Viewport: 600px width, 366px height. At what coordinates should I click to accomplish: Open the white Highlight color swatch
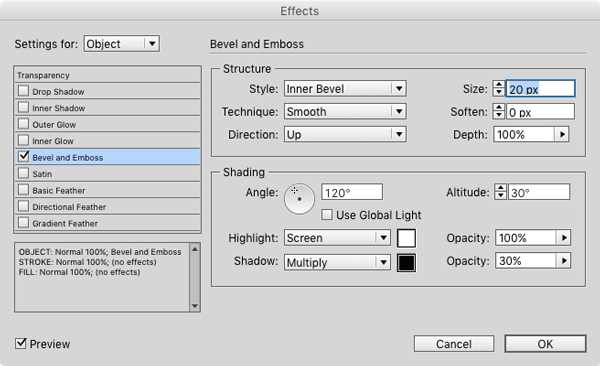pyautogui.click(x=406, y=238)
